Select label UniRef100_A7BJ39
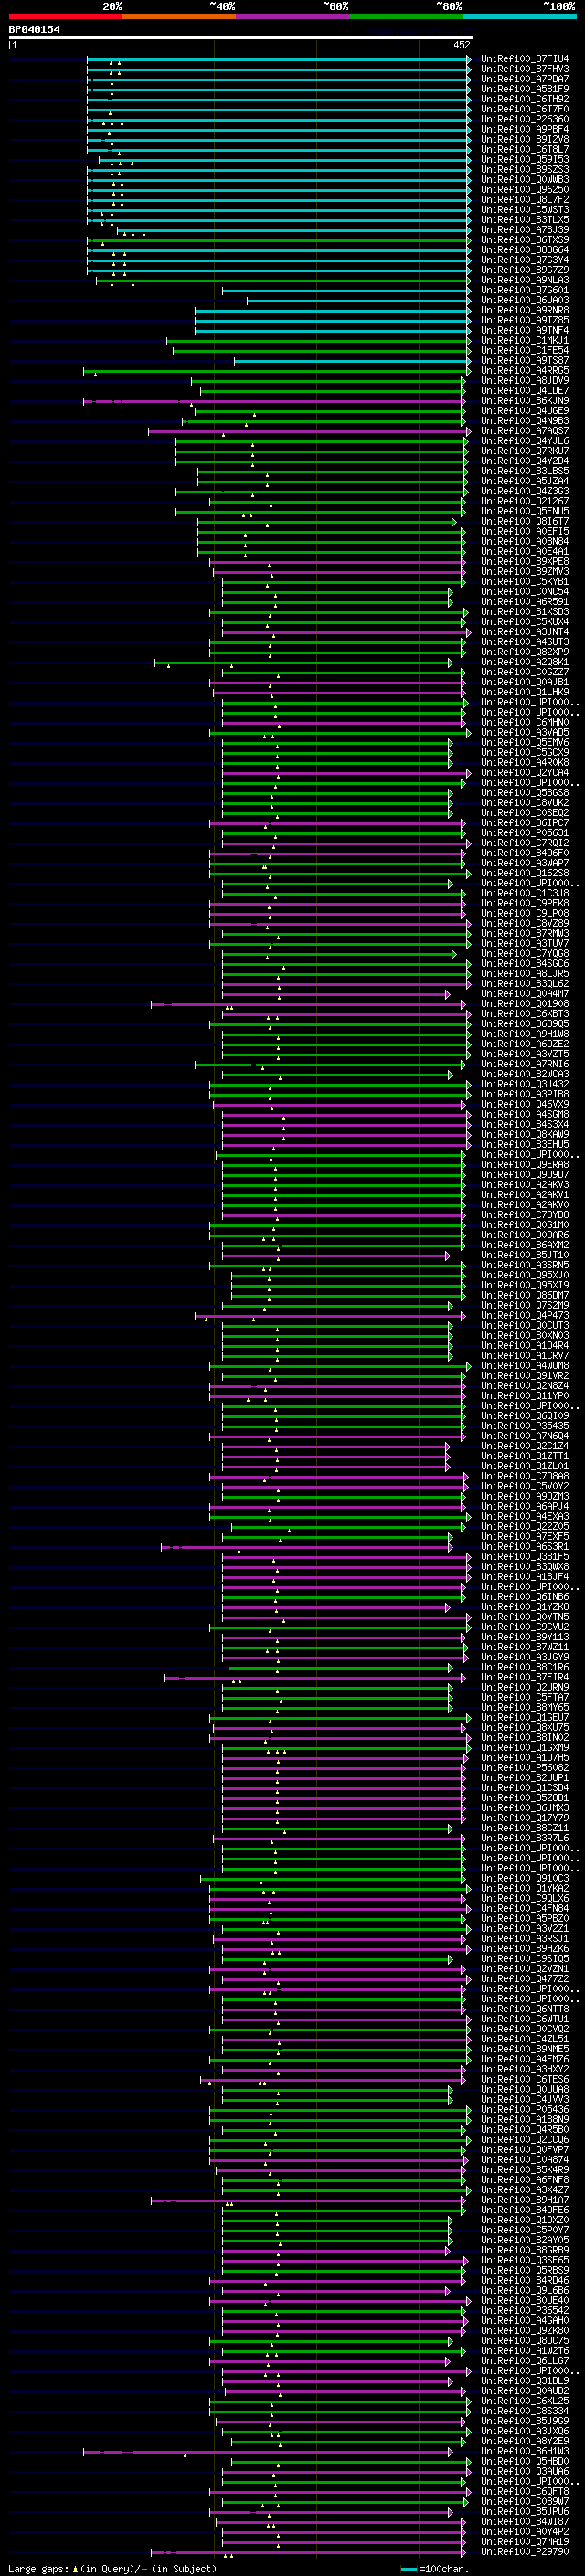Image resolution: width=585 pixels, height=2576 pixels. 524,229
